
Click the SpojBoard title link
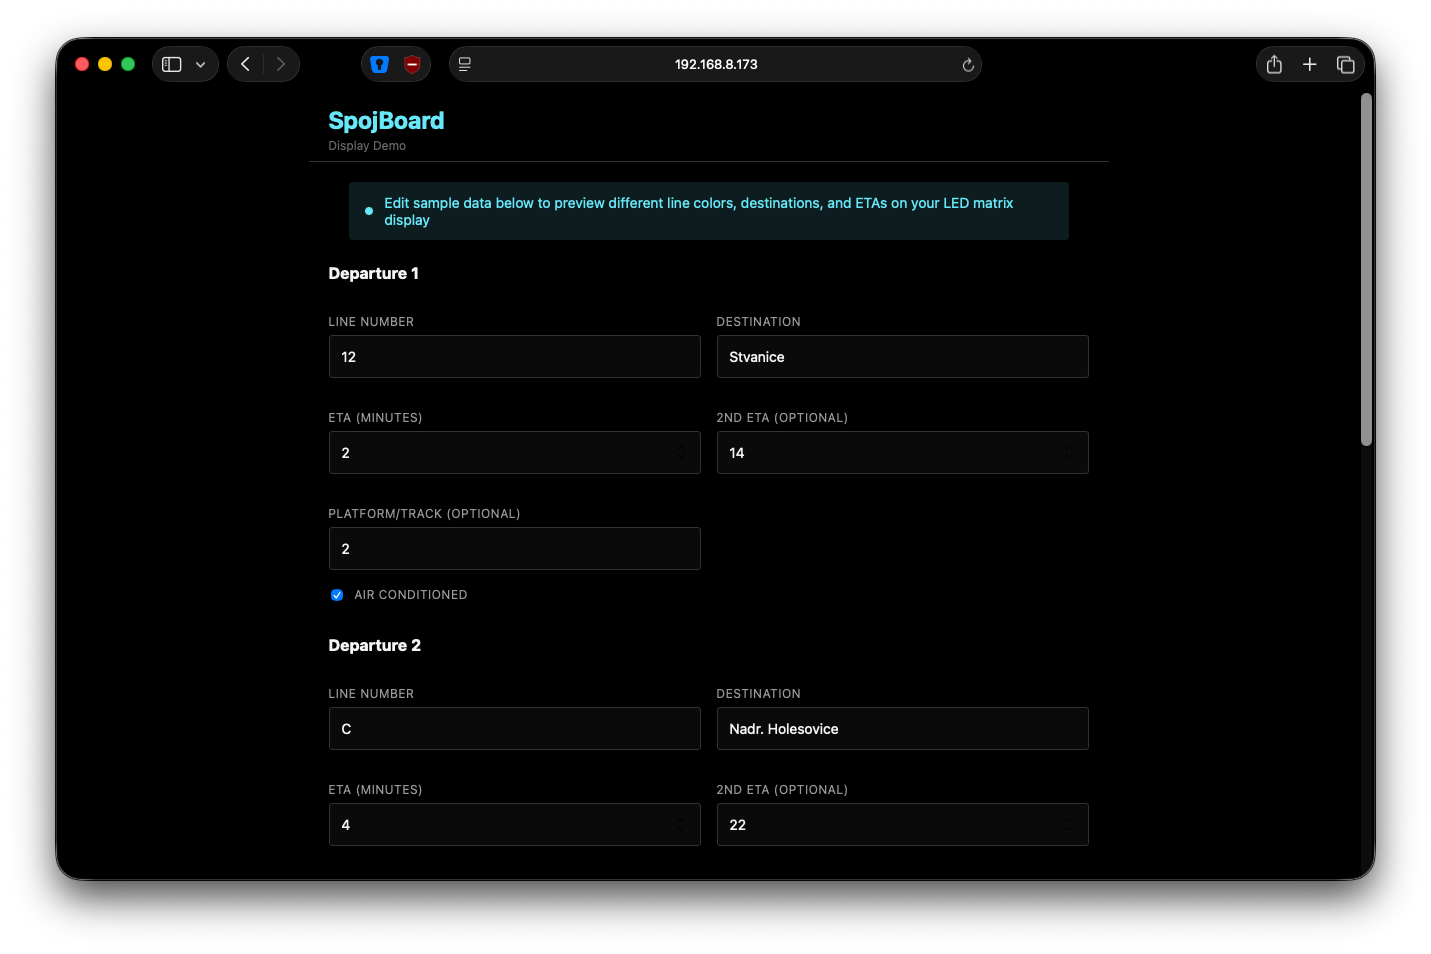tap(386, 121)
